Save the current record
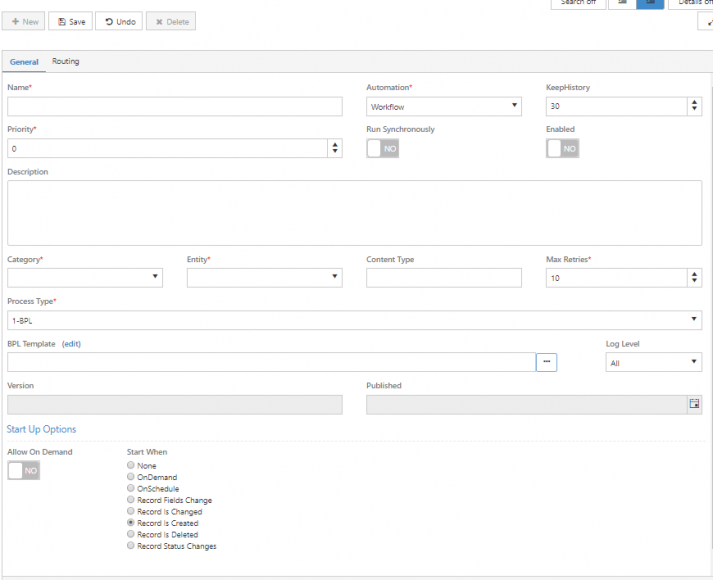The width and height of the screenshot is (713, 580). tap(70, 21)
